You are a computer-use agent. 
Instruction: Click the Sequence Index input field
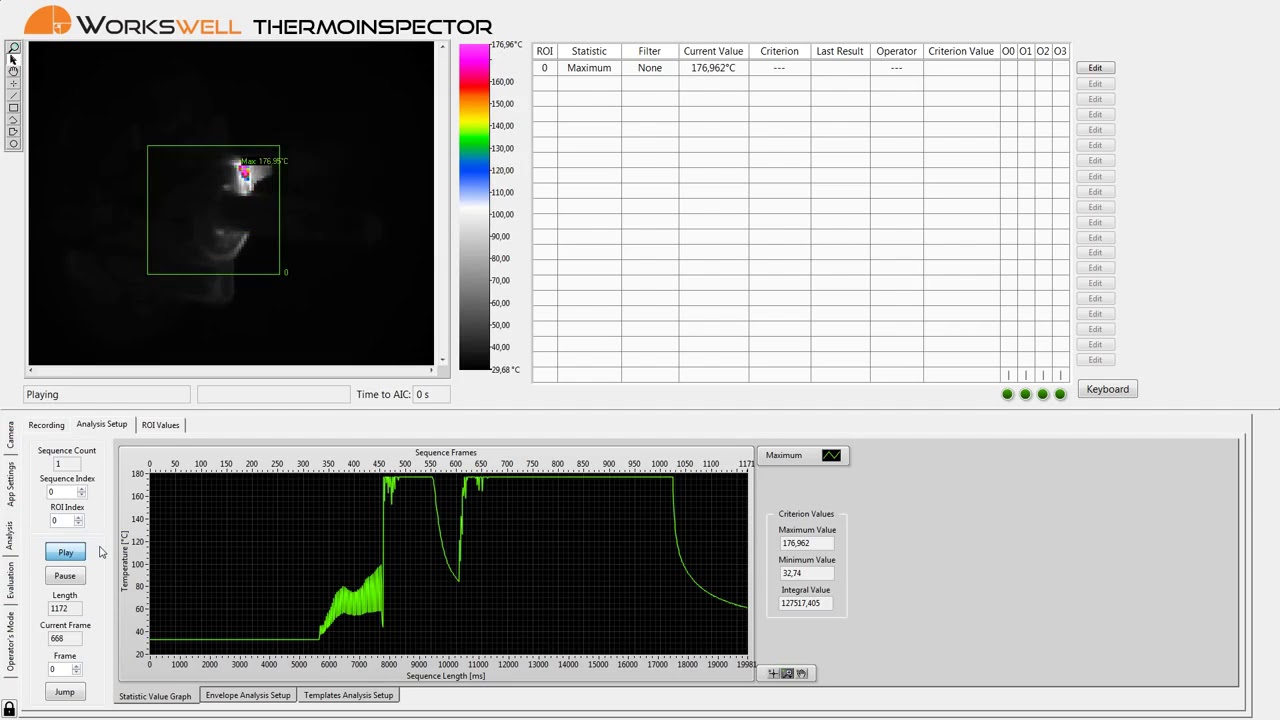[62, 492]
